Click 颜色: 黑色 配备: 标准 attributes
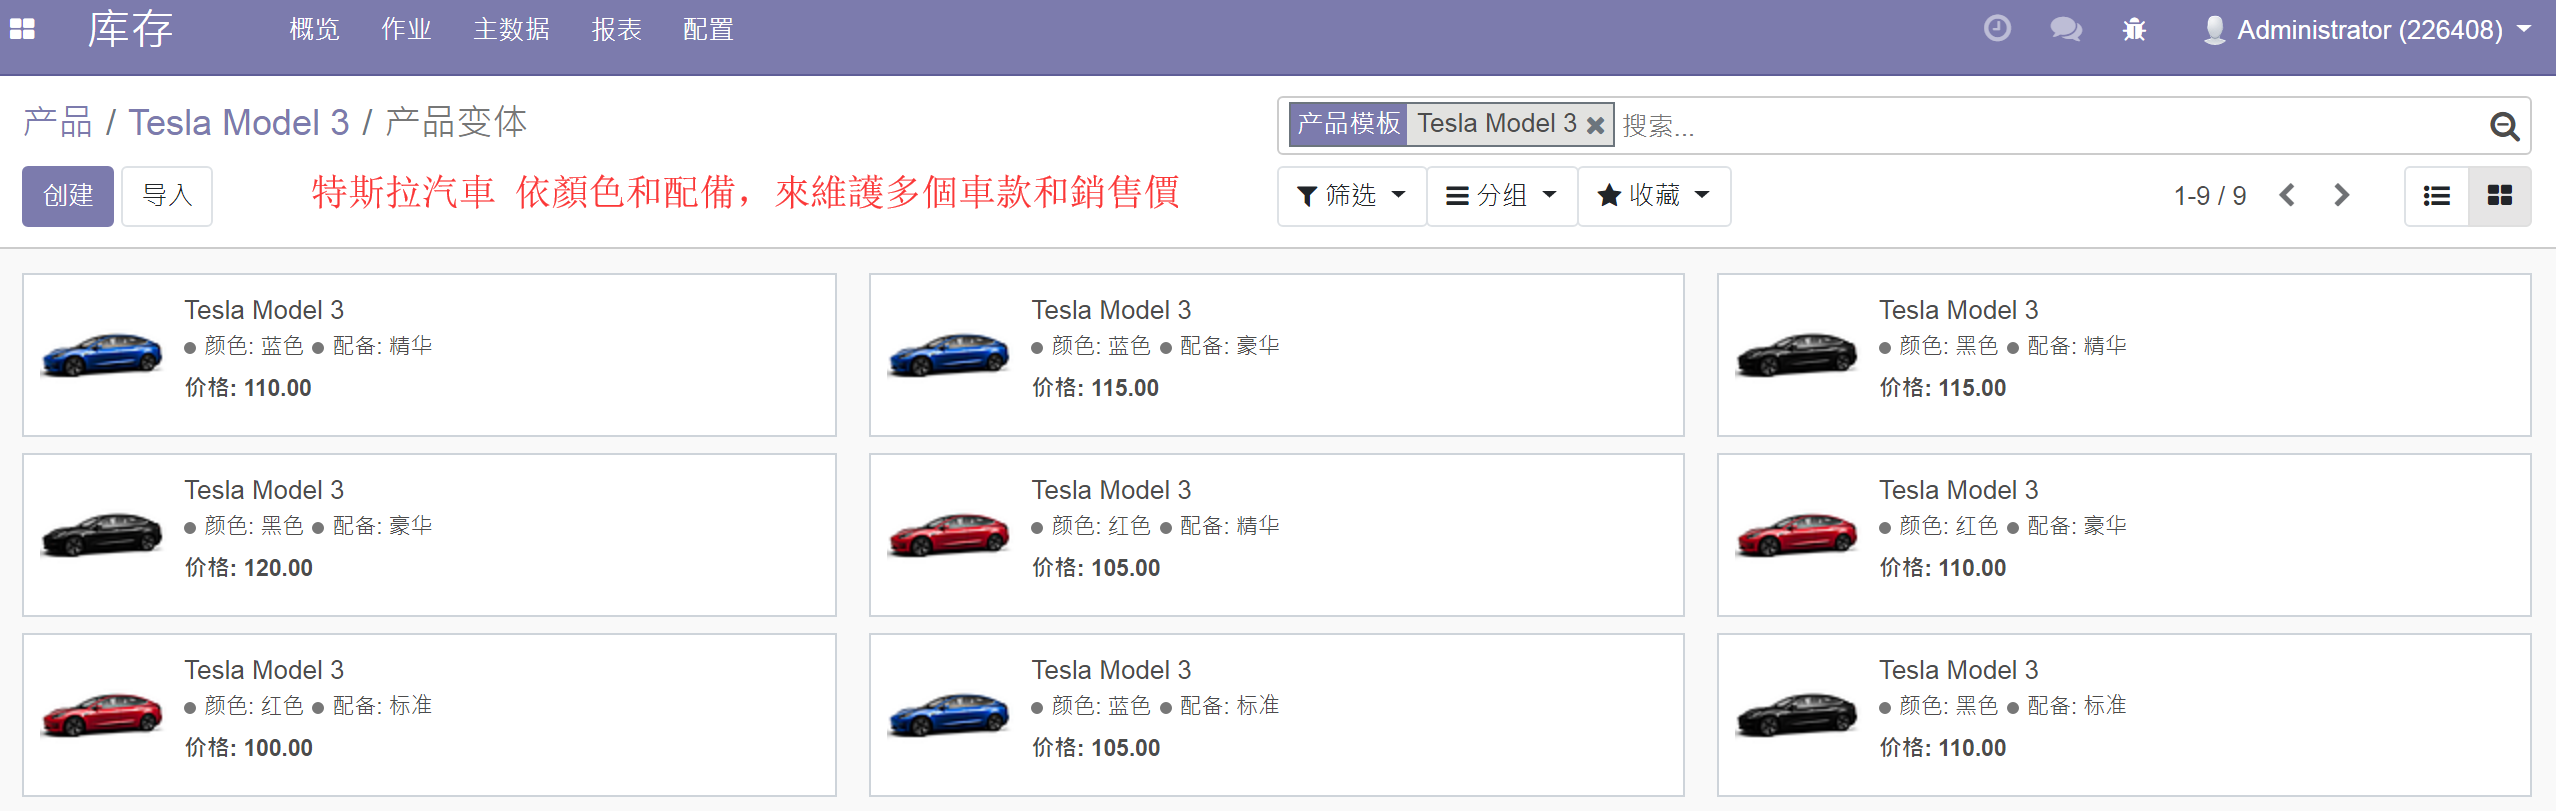 pos(2003,706)
